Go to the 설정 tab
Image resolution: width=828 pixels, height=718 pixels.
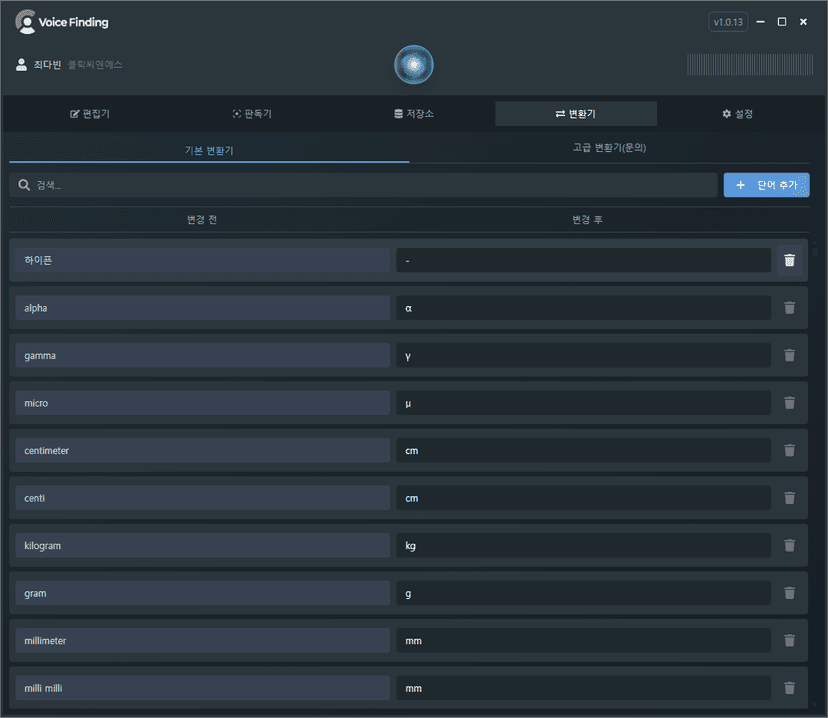pos(737,114)
